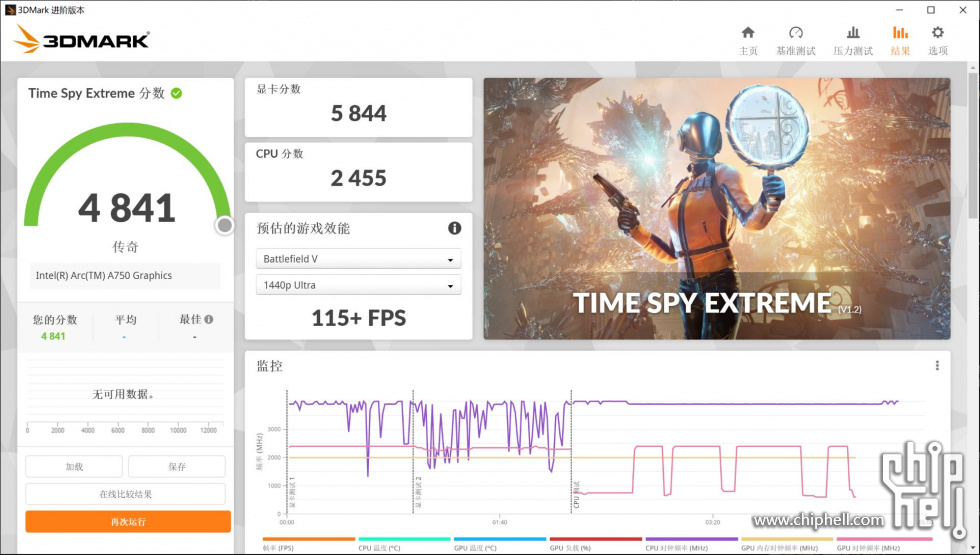This screenshot has height=555, width=980.
Task: Click info icon next to 最佳
Action: pyautogui.click(x=209, y=319)
